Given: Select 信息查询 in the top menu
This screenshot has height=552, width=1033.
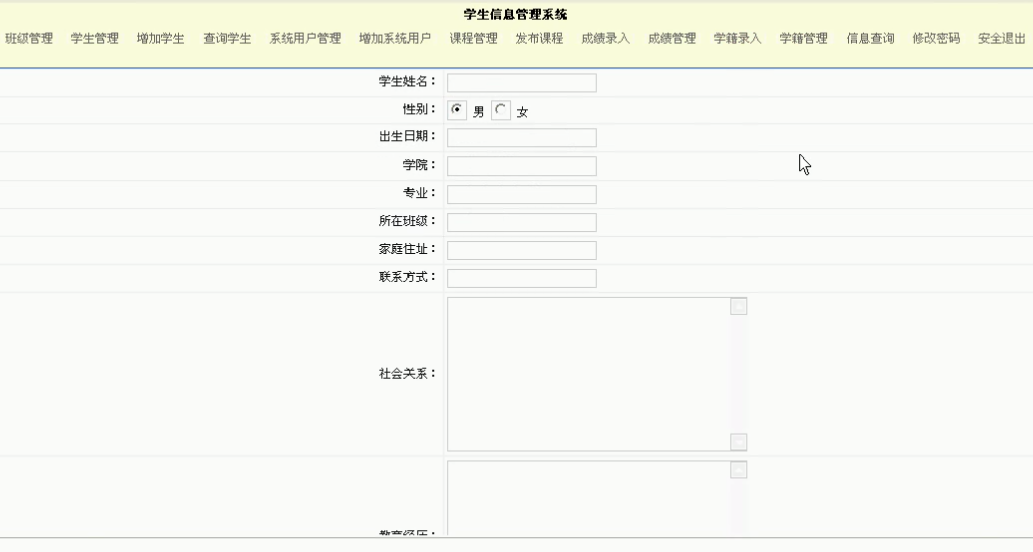Looking at the screenshot, I should [x=870, y=38].
